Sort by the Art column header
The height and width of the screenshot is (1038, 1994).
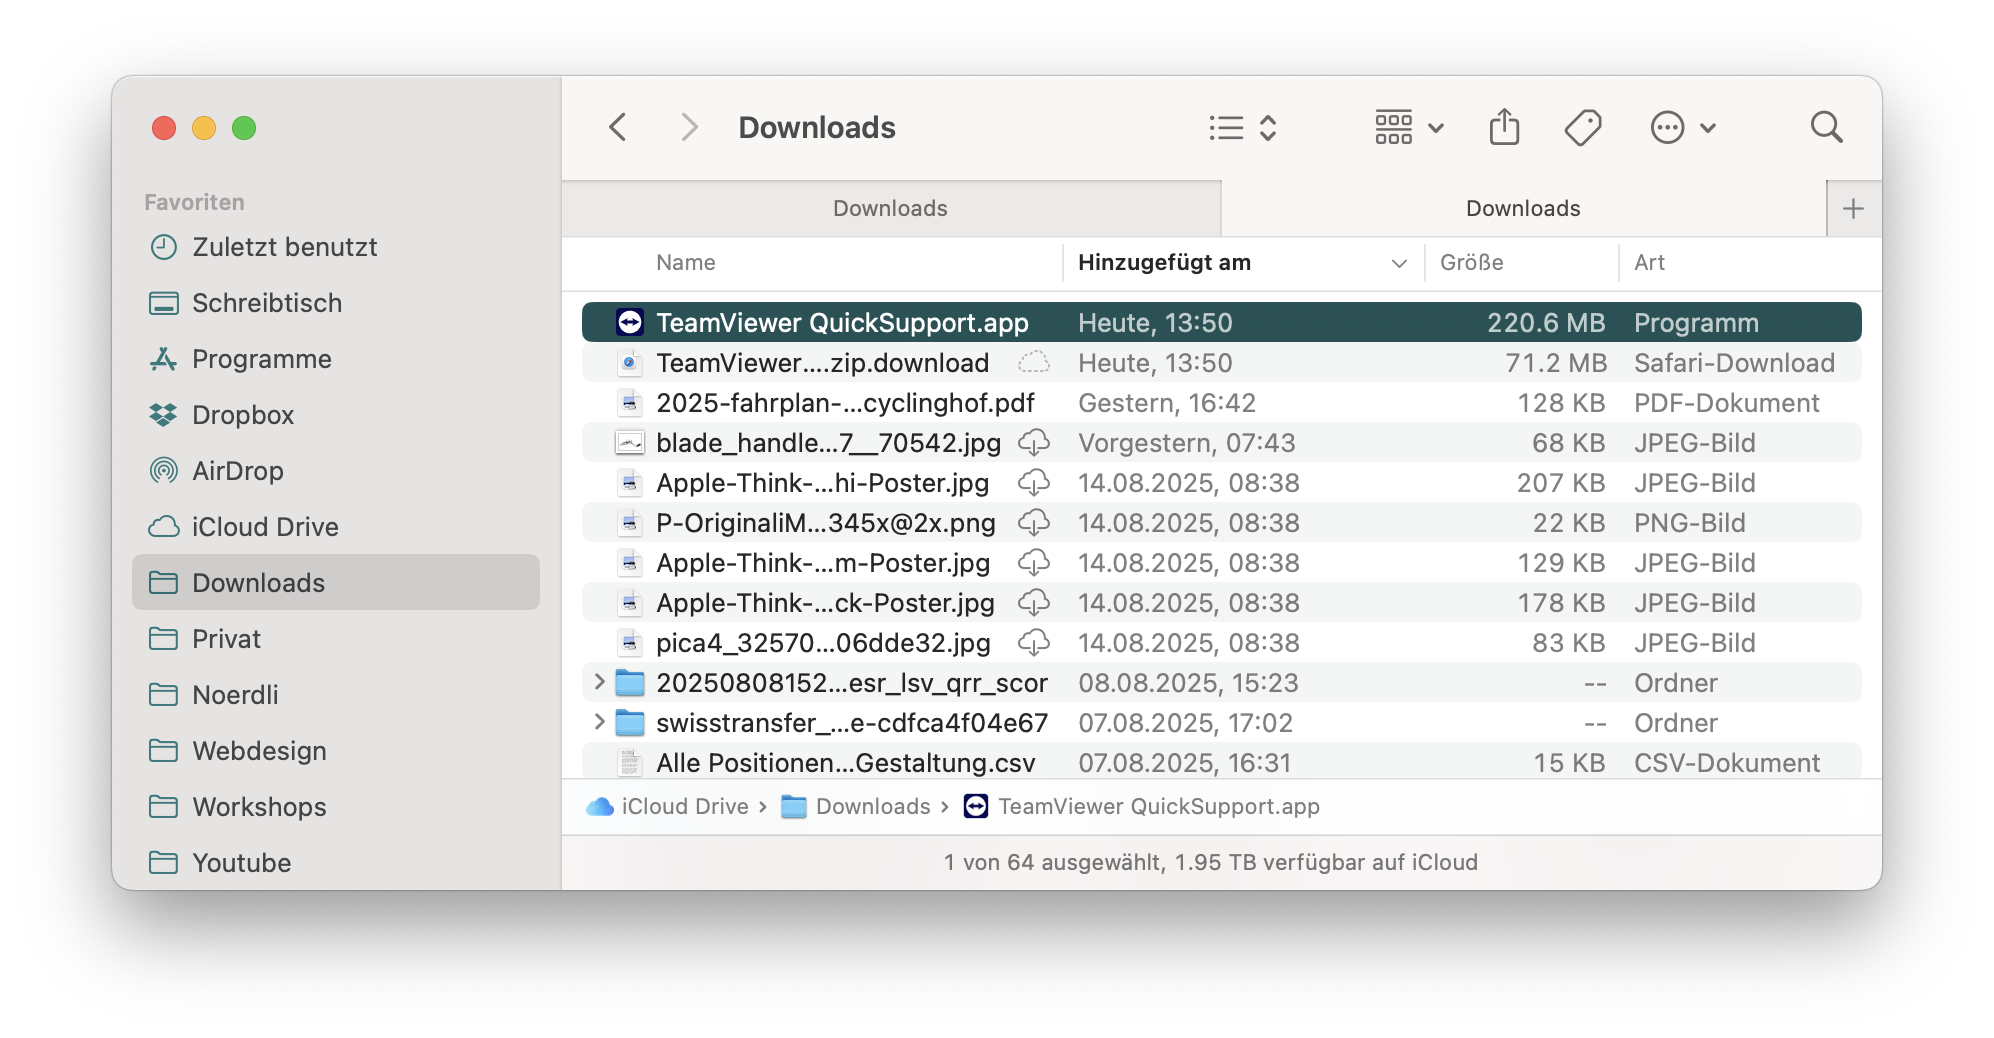click(x=1649, y=262)
